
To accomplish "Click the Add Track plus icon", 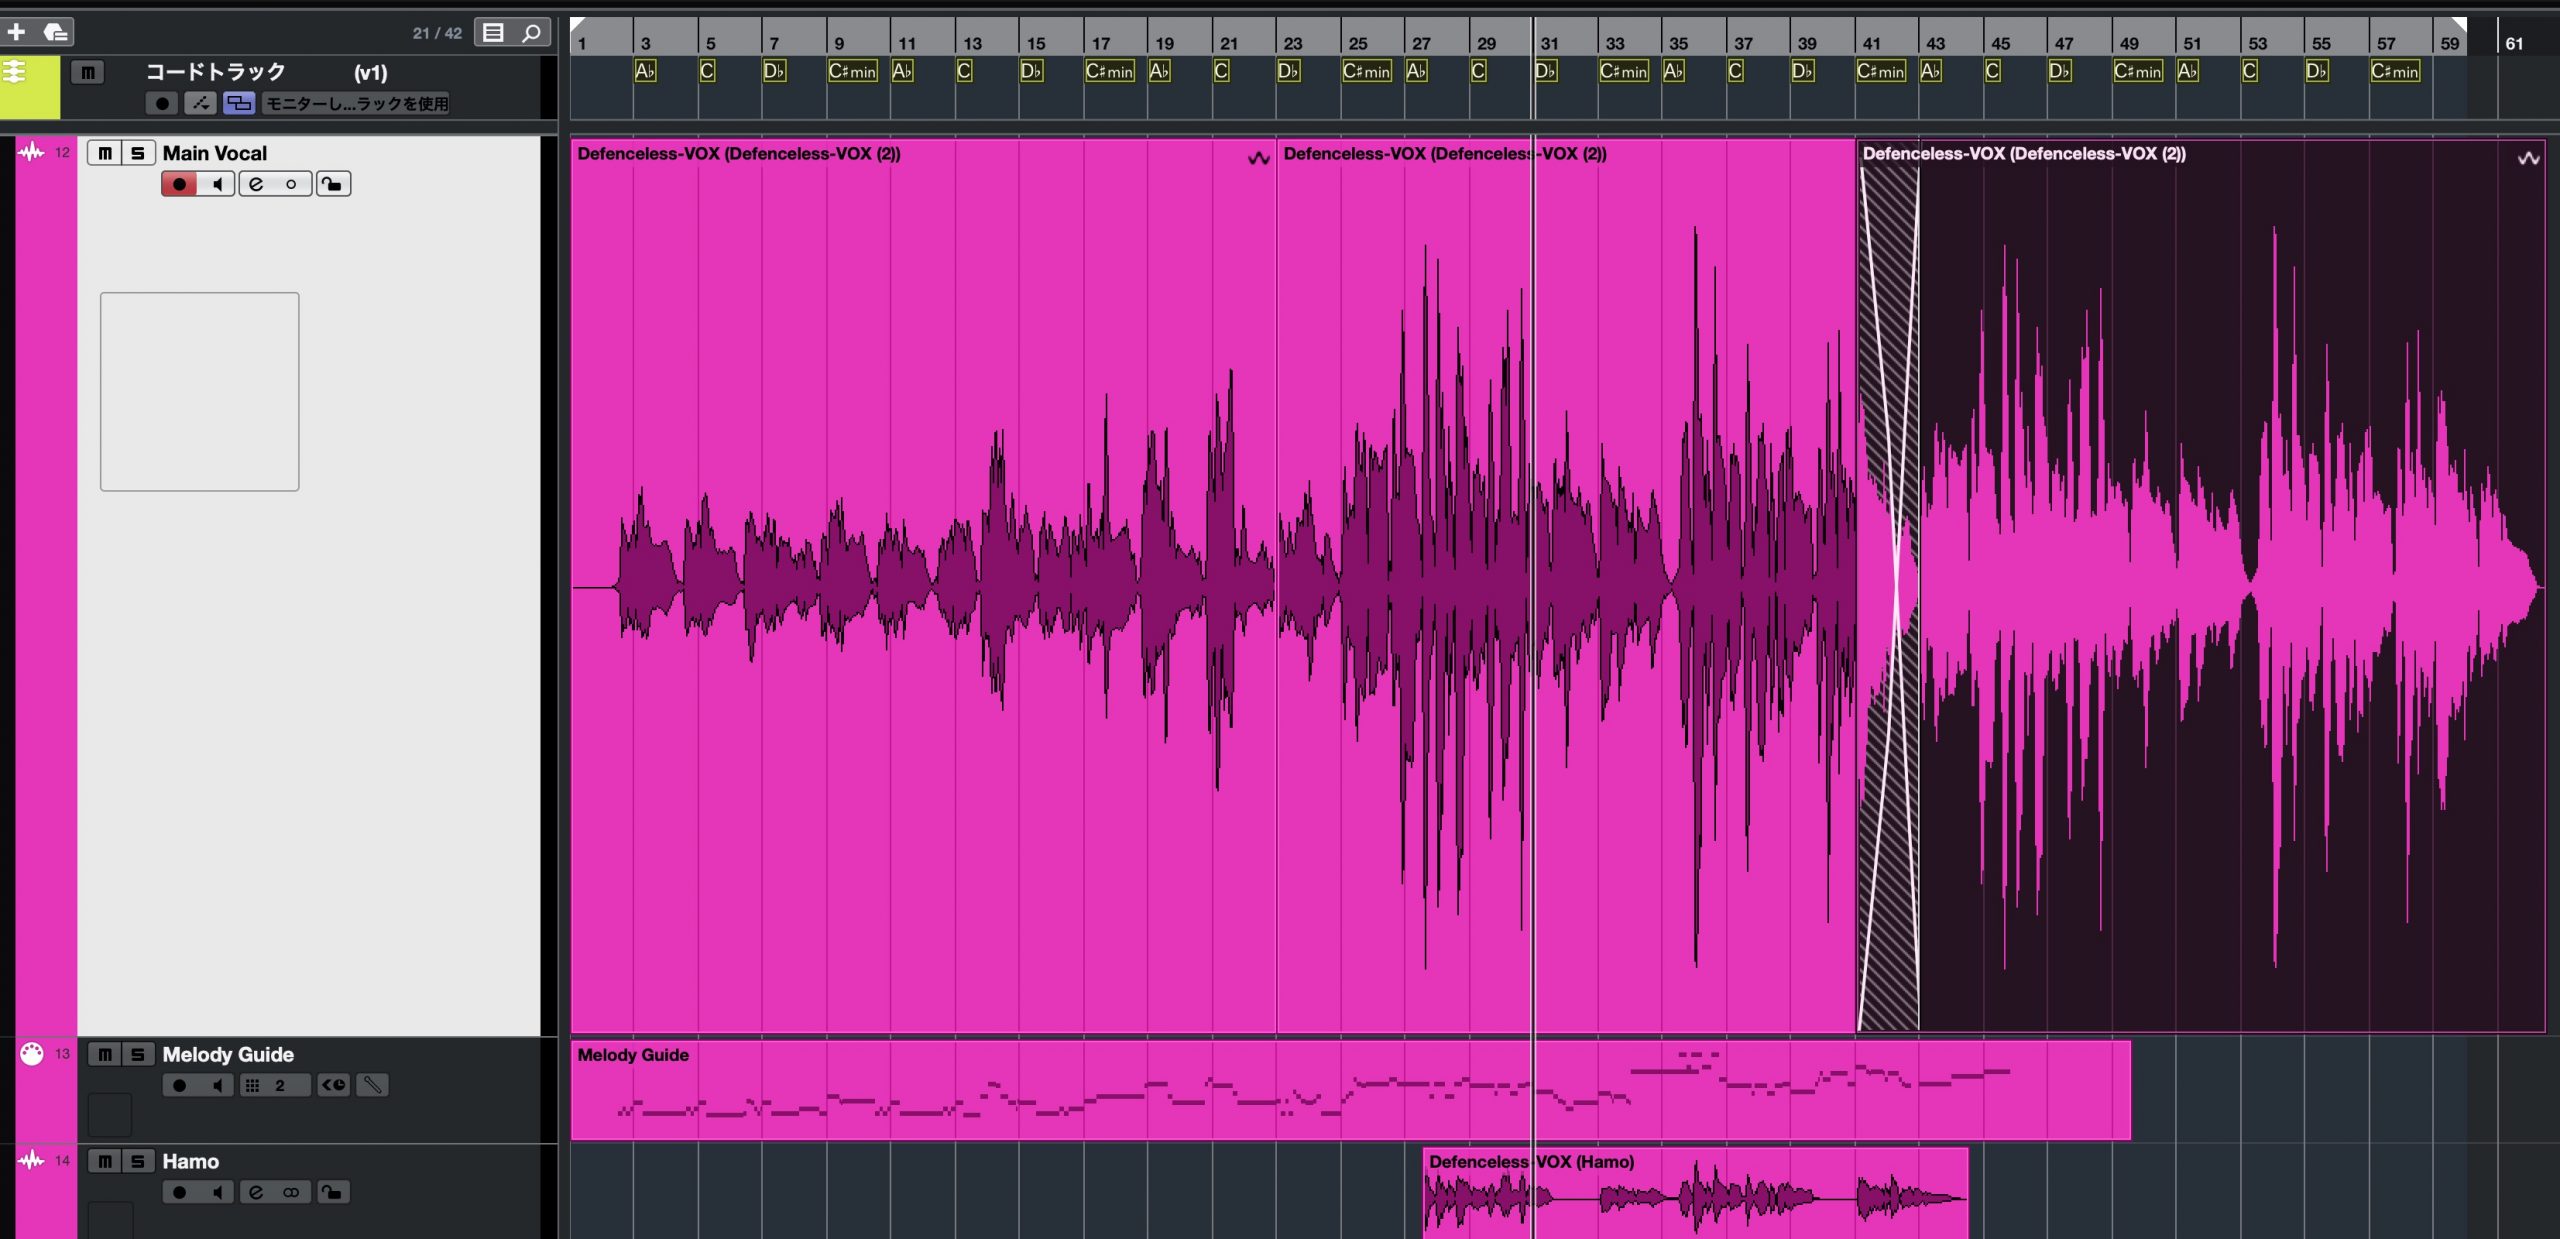I will pos(16,32).
